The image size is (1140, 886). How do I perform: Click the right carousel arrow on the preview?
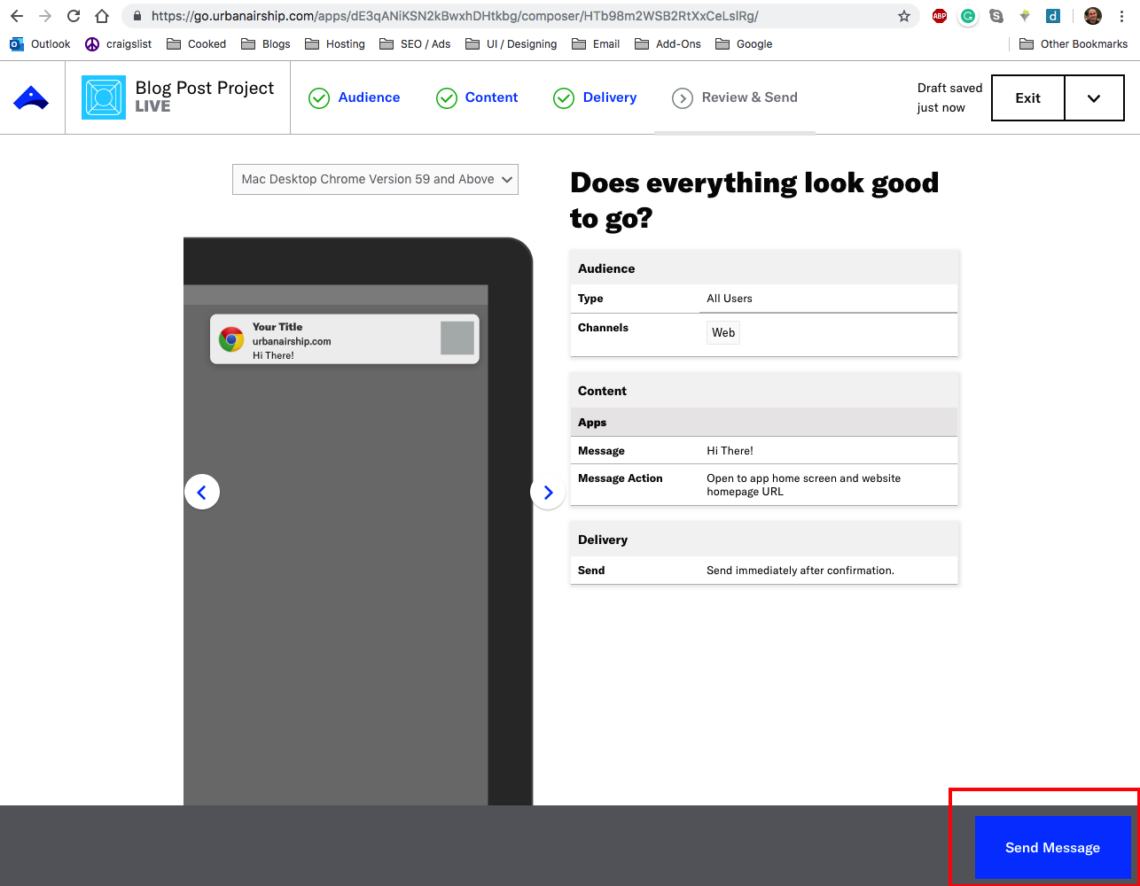(547, 492)
